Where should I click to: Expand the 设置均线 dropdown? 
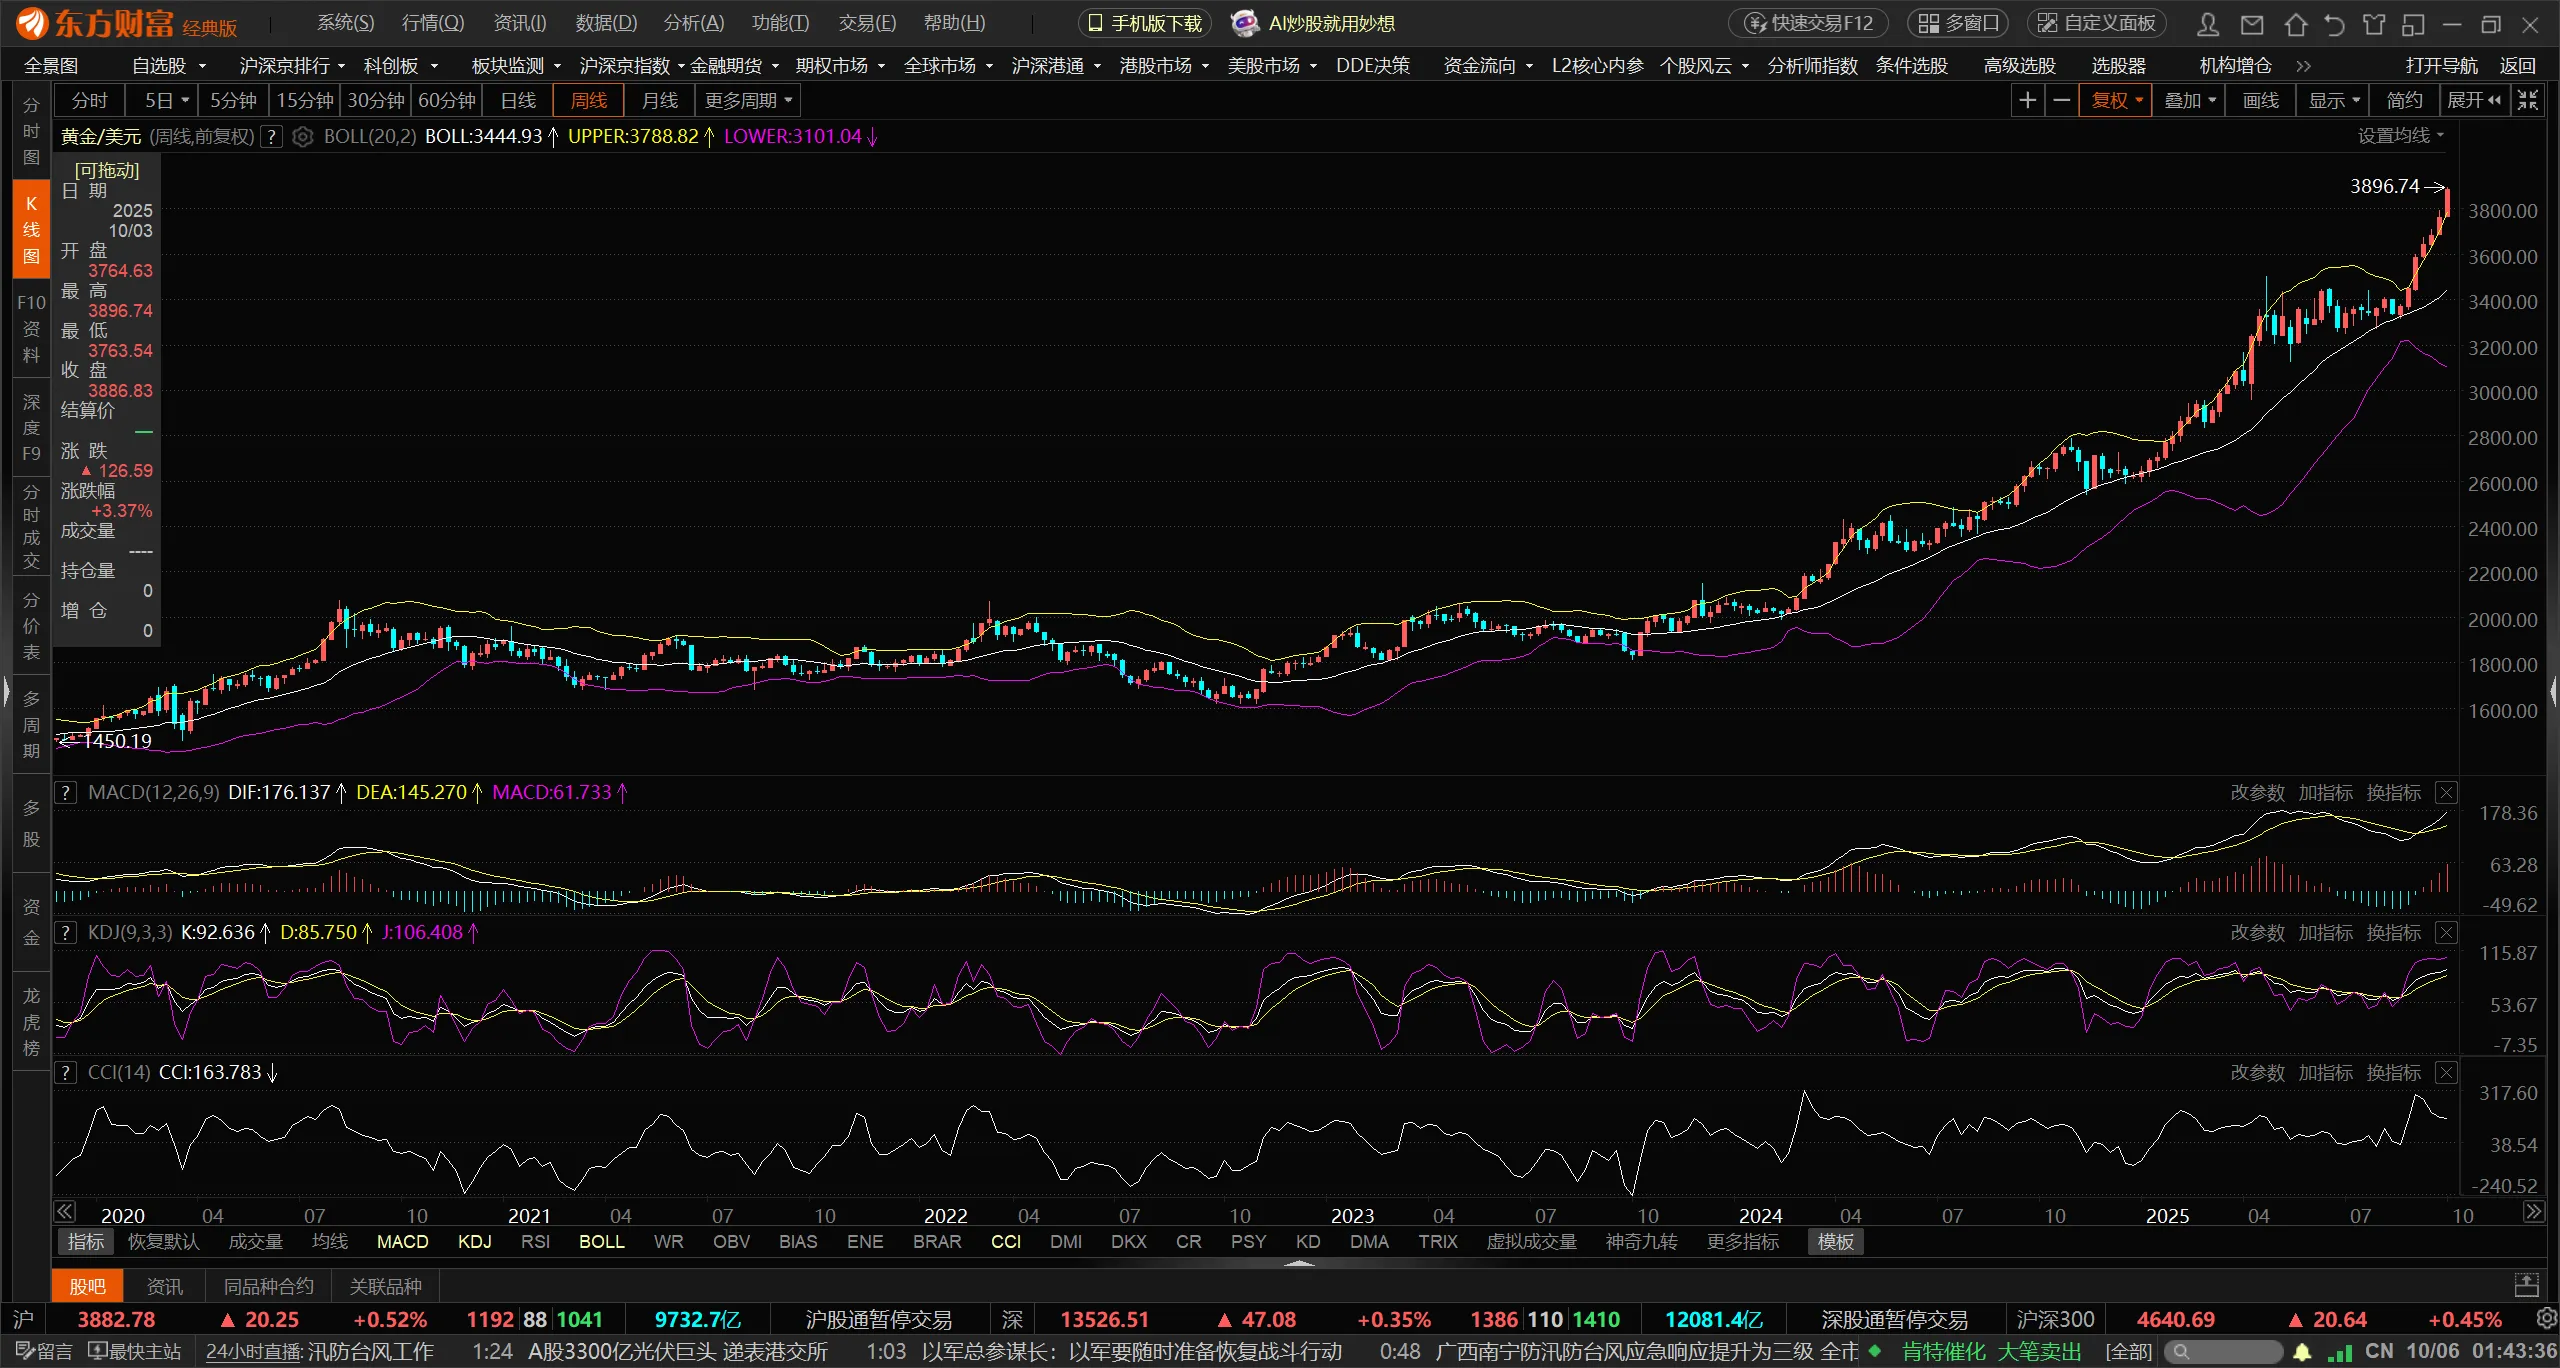tap(2400, 136)
